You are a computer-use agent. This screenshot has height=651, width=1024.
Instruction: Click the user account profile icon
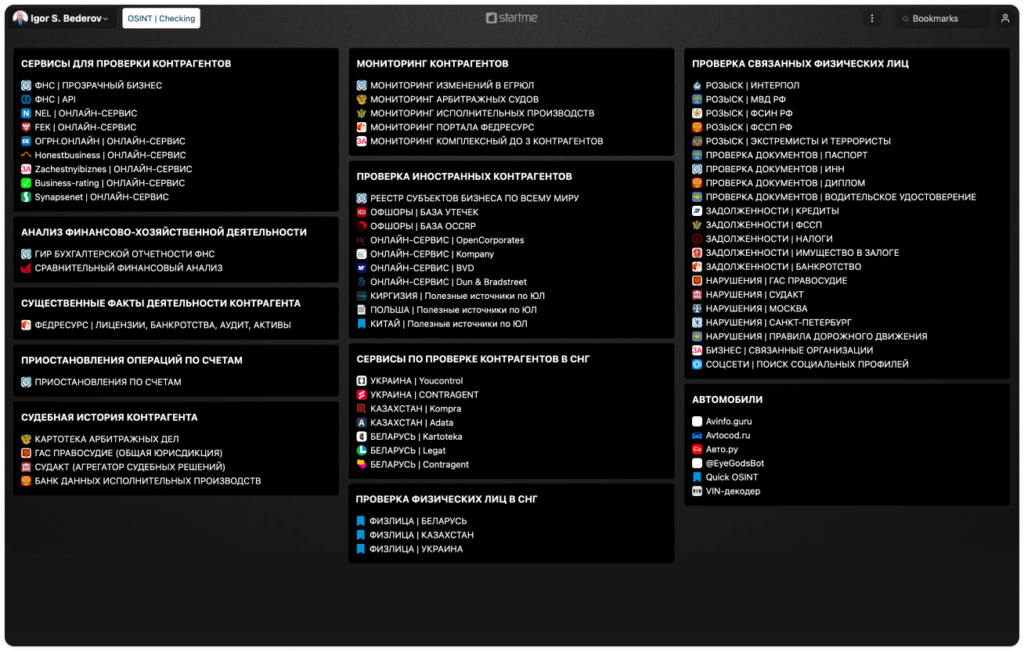[1004, 18]
